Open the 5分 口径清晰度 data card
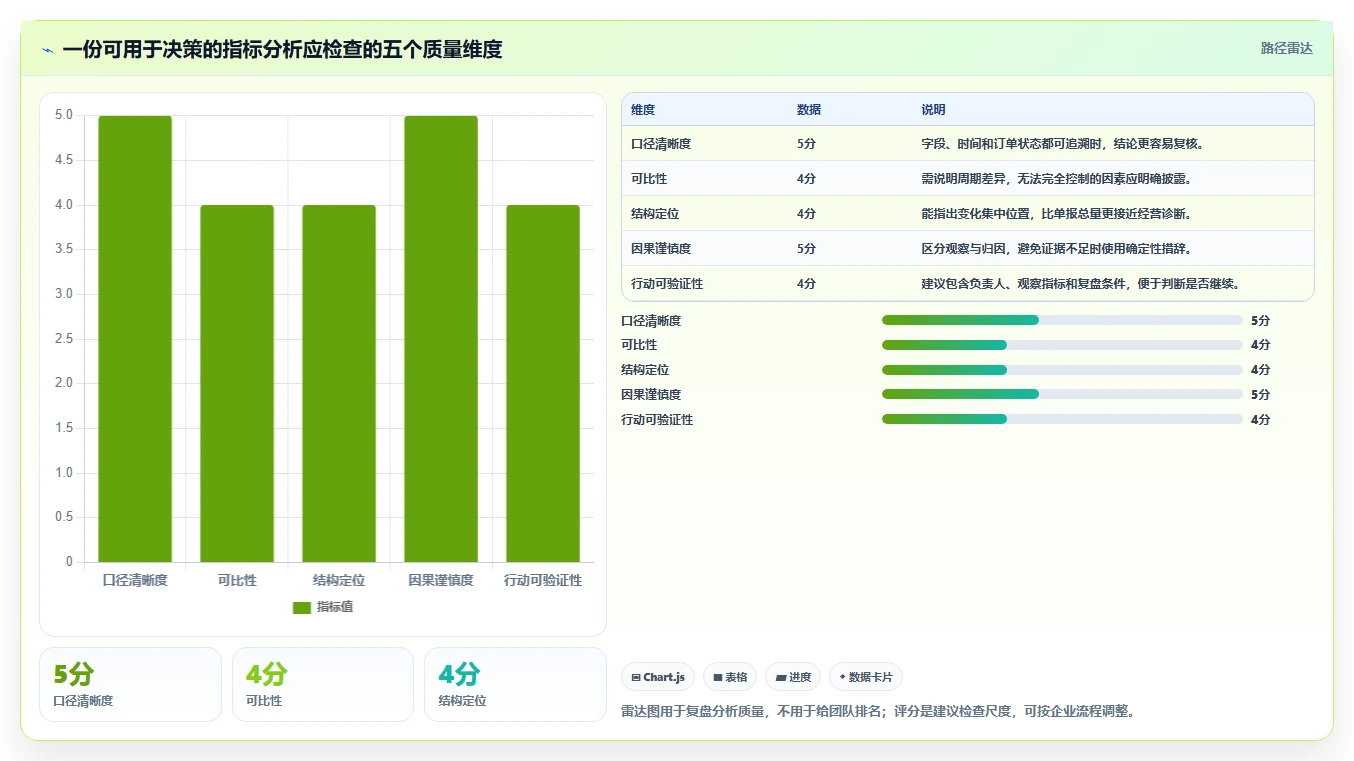 pos(130,684)
